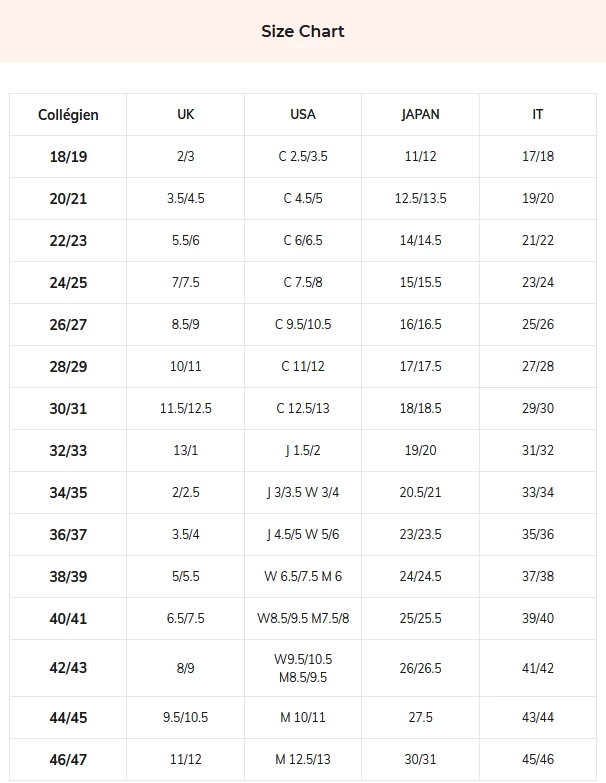Click Collégien size 36/37 row label
Screen dimensions: 606x783
pos(68,535)
